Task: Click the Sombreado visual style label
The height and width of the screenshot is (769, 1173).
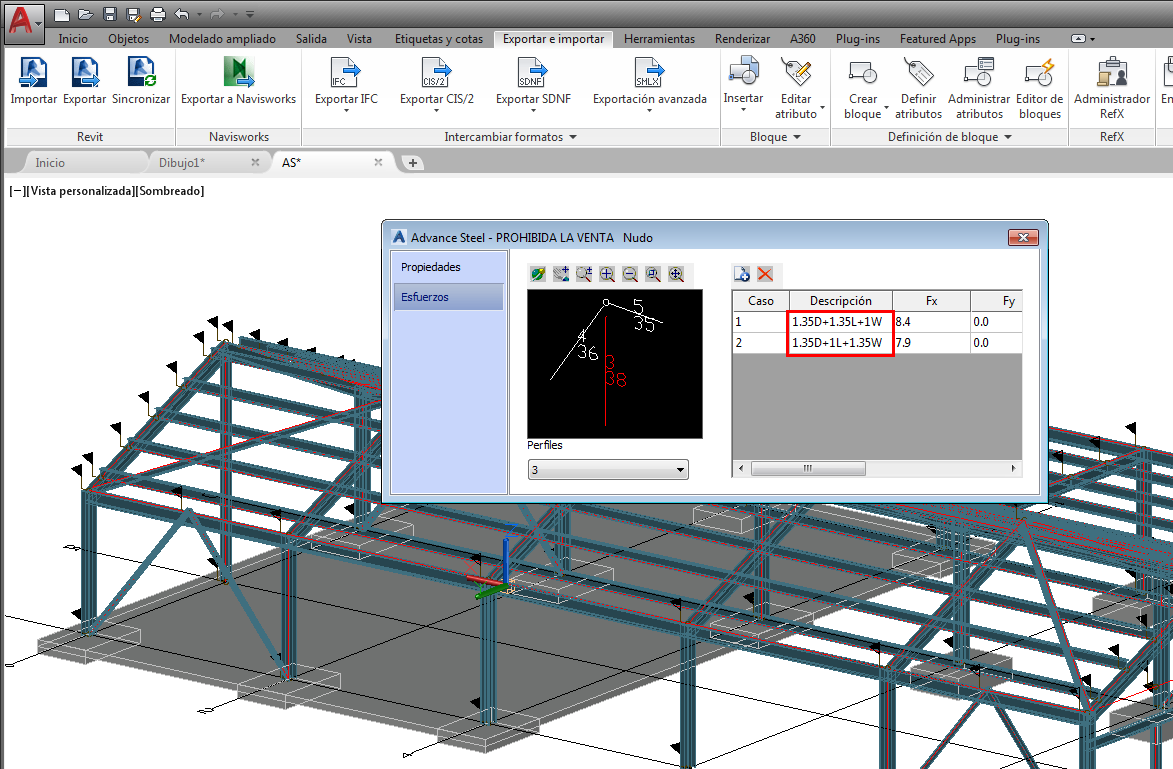Action: [x=170, y=191]
